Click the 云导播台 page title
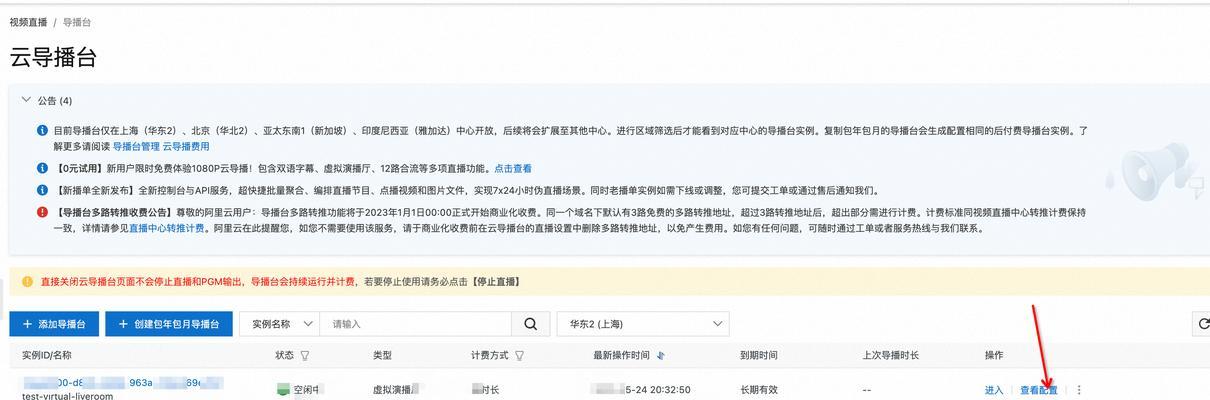Viewport: 1210px width, 400px height. [53, 57]
